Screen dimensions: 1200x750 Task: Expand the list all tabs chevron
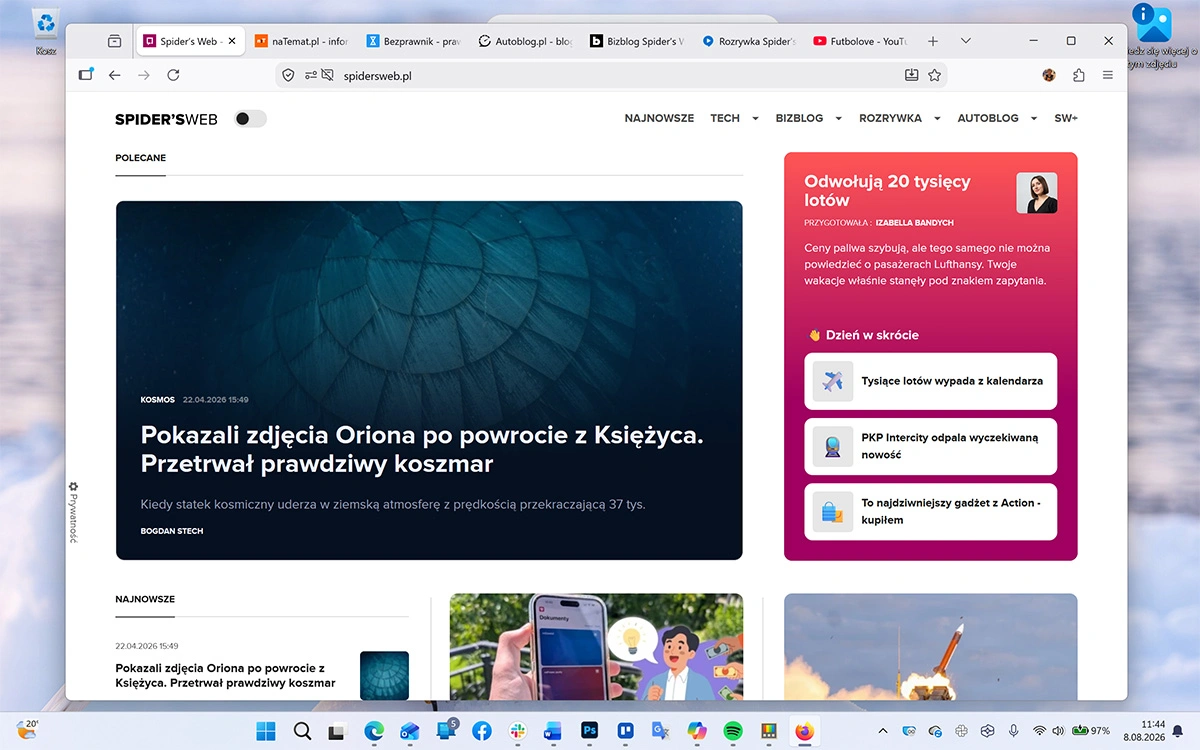tap(965, 41)
